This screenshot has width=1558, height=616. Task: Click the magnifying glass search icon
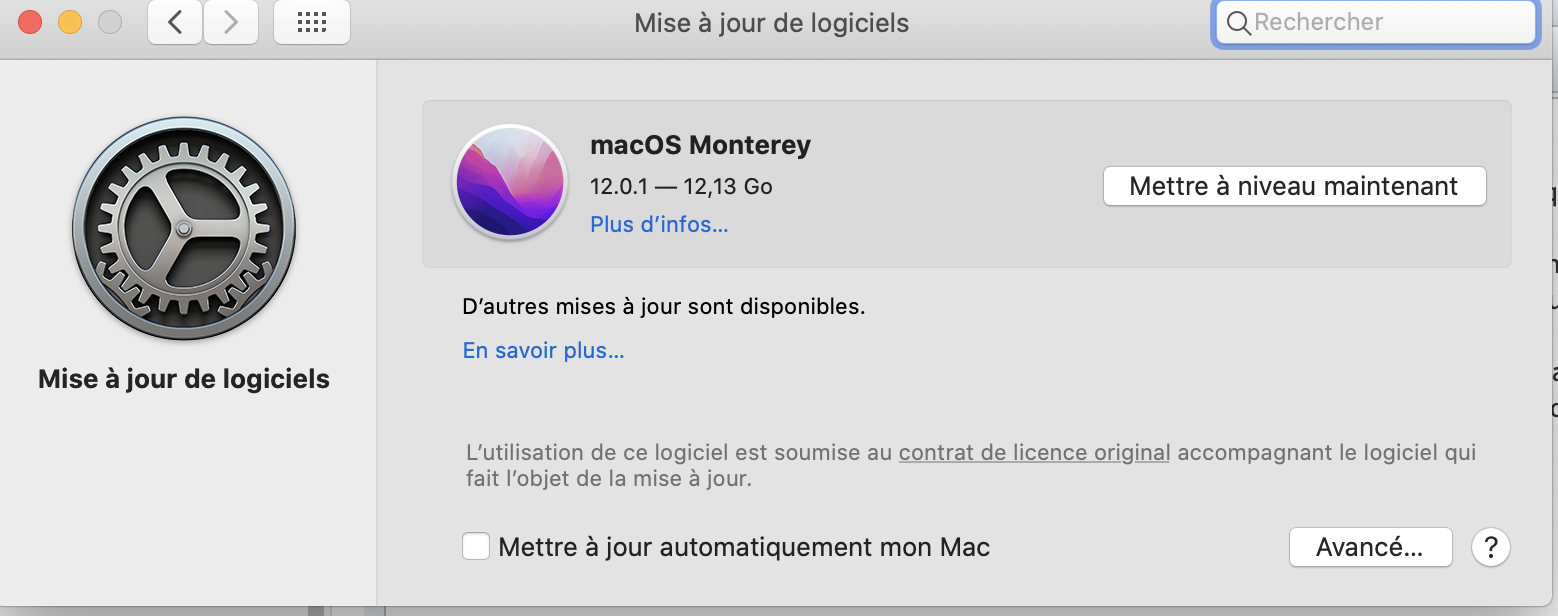pyautogui.click(x=1238, y=23)
